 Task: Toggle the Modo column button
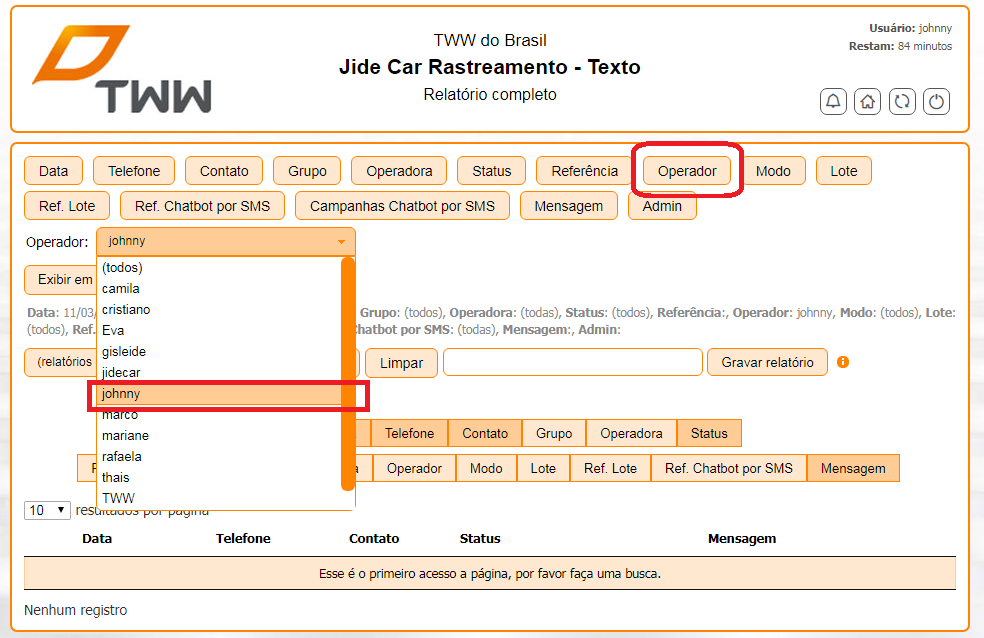pos(486,469)
